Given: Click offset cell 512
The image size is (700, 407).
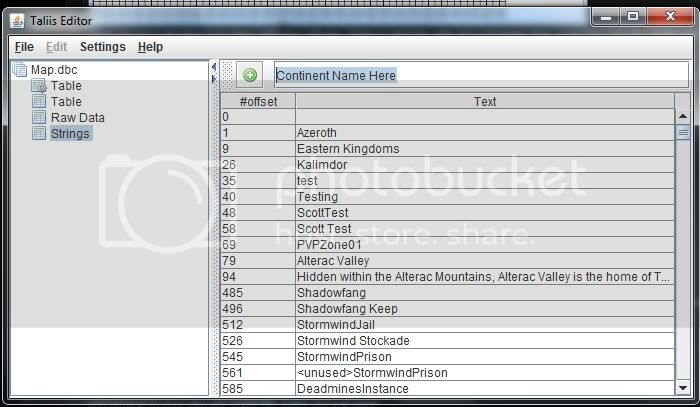Looking at the screenshot, I should [x=258, y=325].
